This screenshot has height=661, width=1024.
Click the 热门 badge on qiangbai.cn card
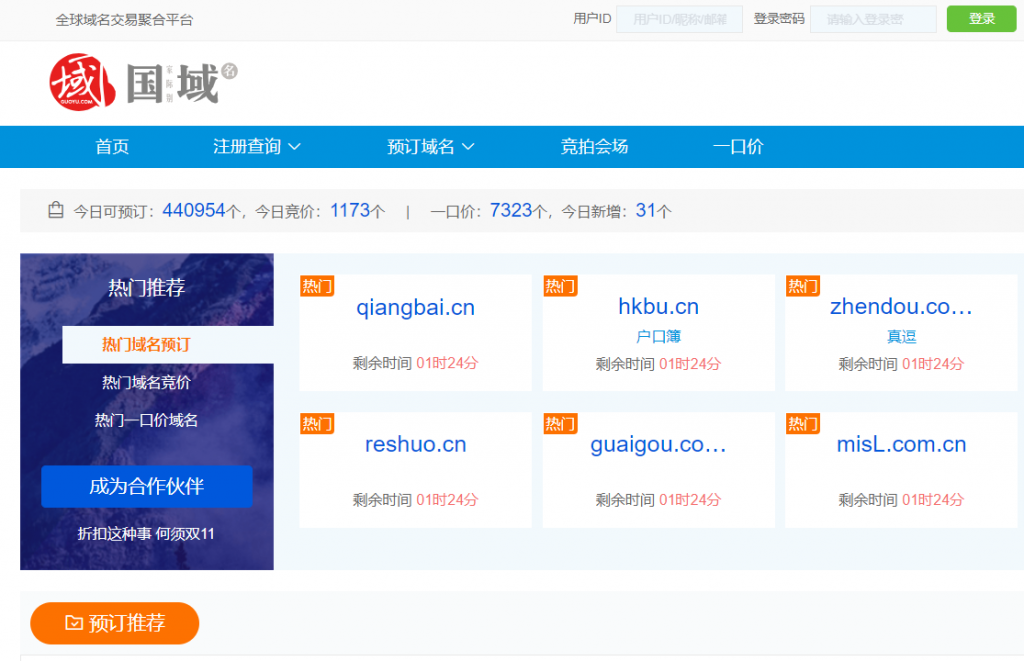(x=317, y=286)
